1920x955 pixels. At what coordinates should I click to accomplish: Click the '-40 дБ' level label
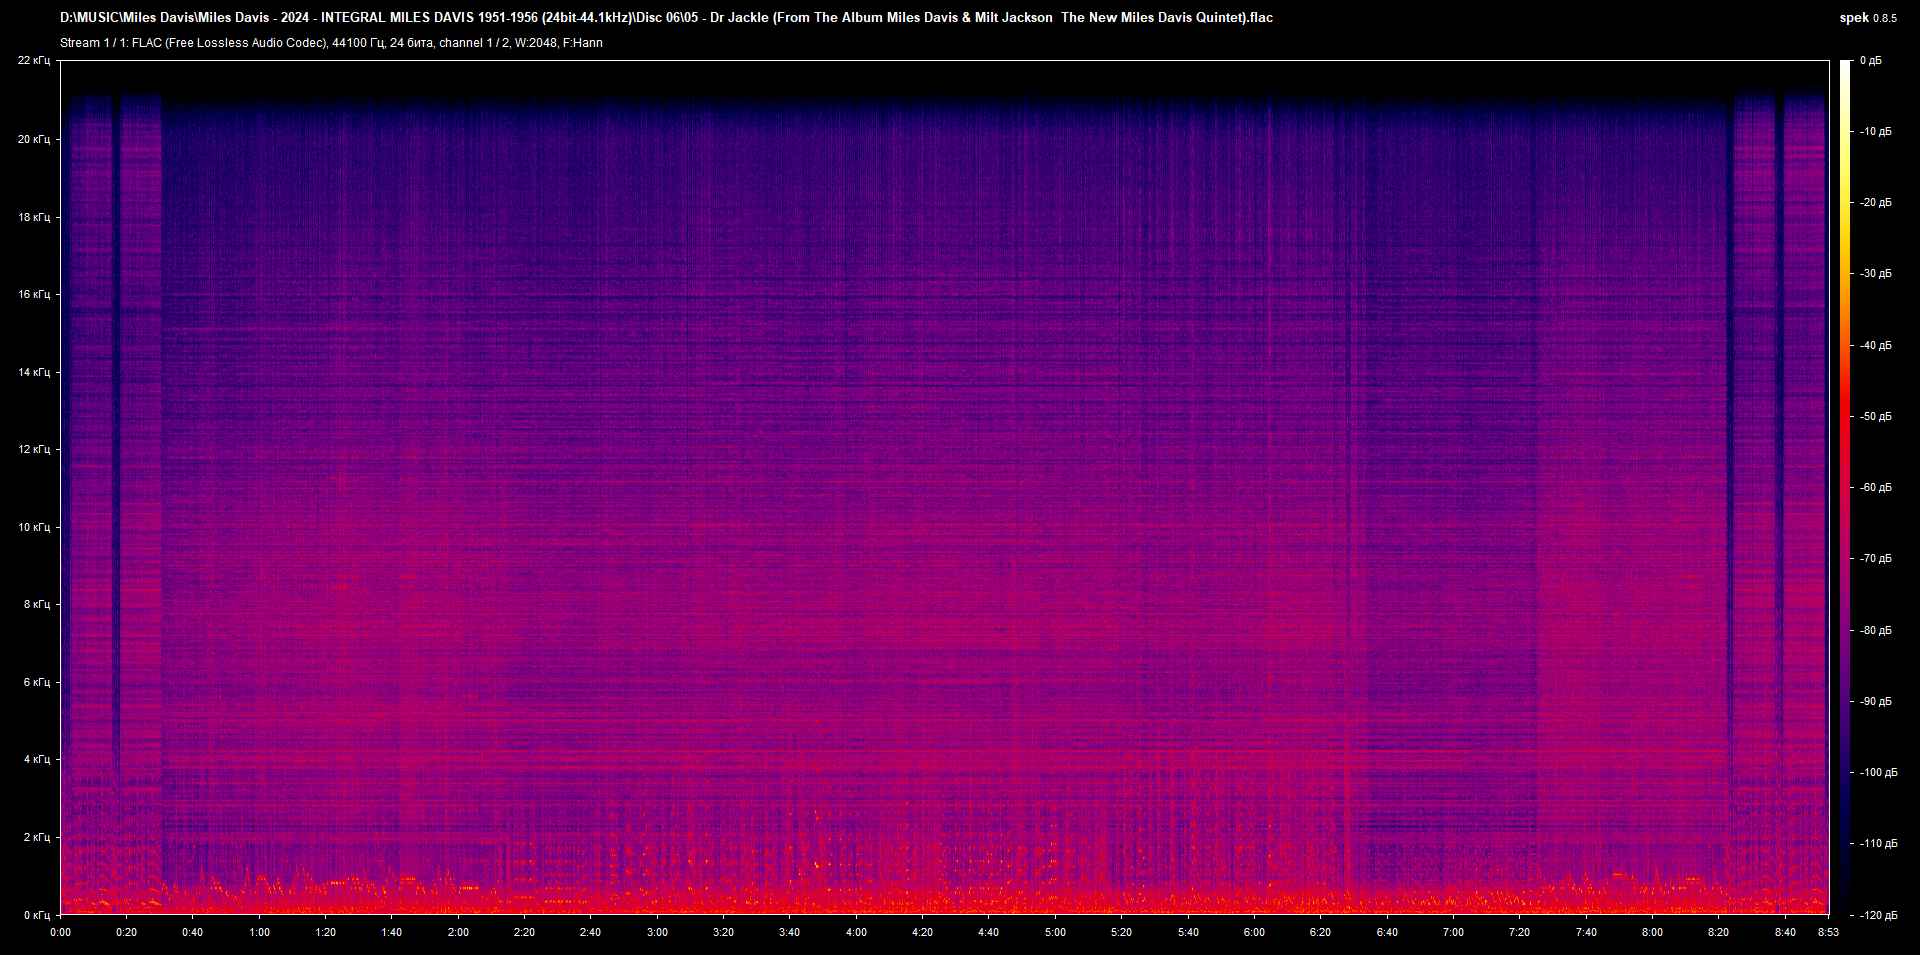point(1876,345)
